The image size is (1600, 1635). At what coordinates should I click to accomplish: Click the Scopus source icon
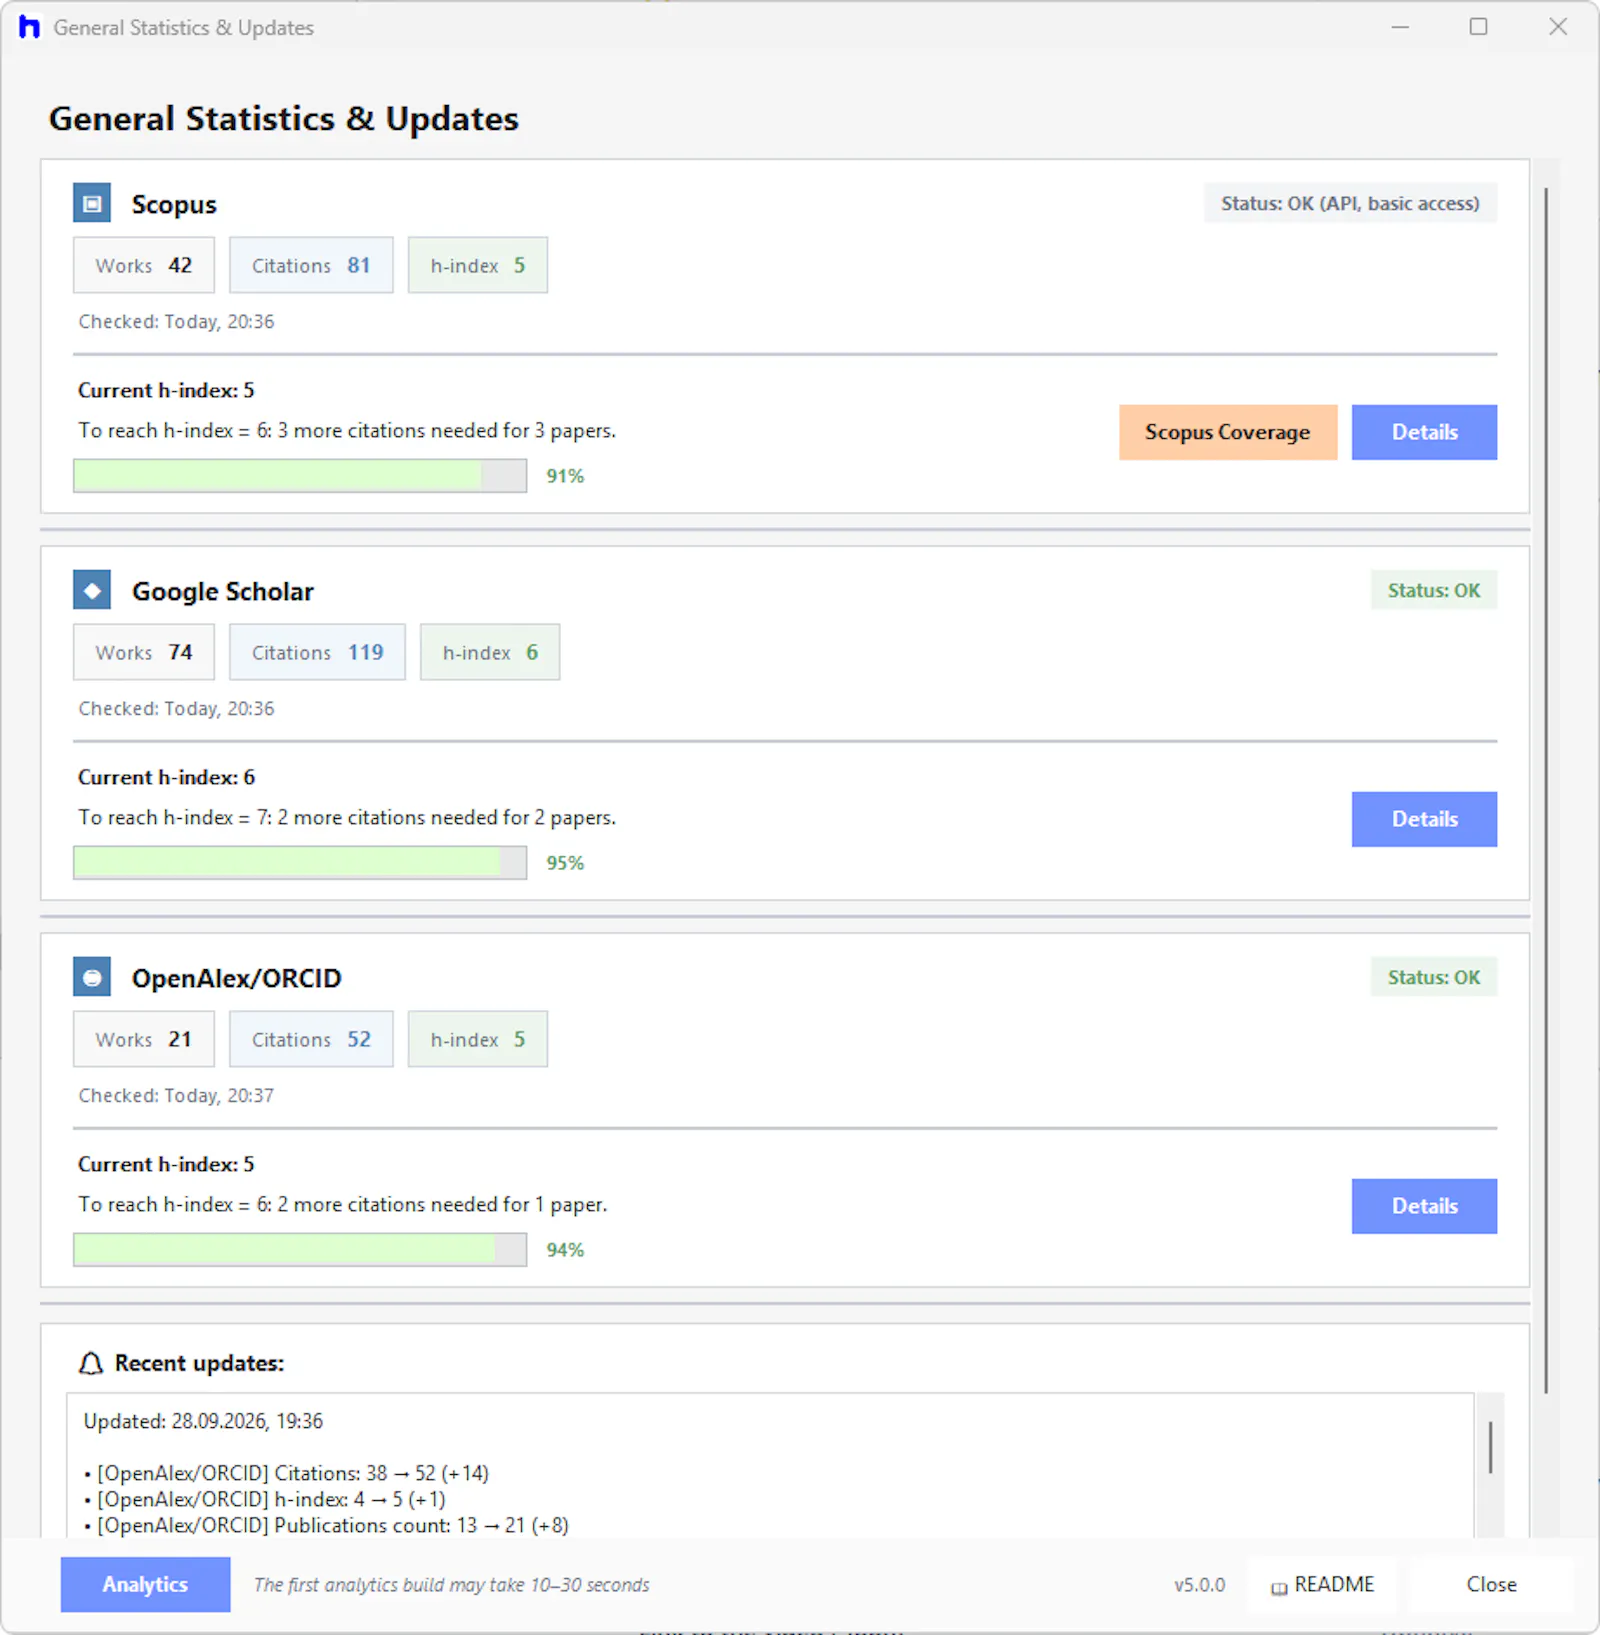92,203
